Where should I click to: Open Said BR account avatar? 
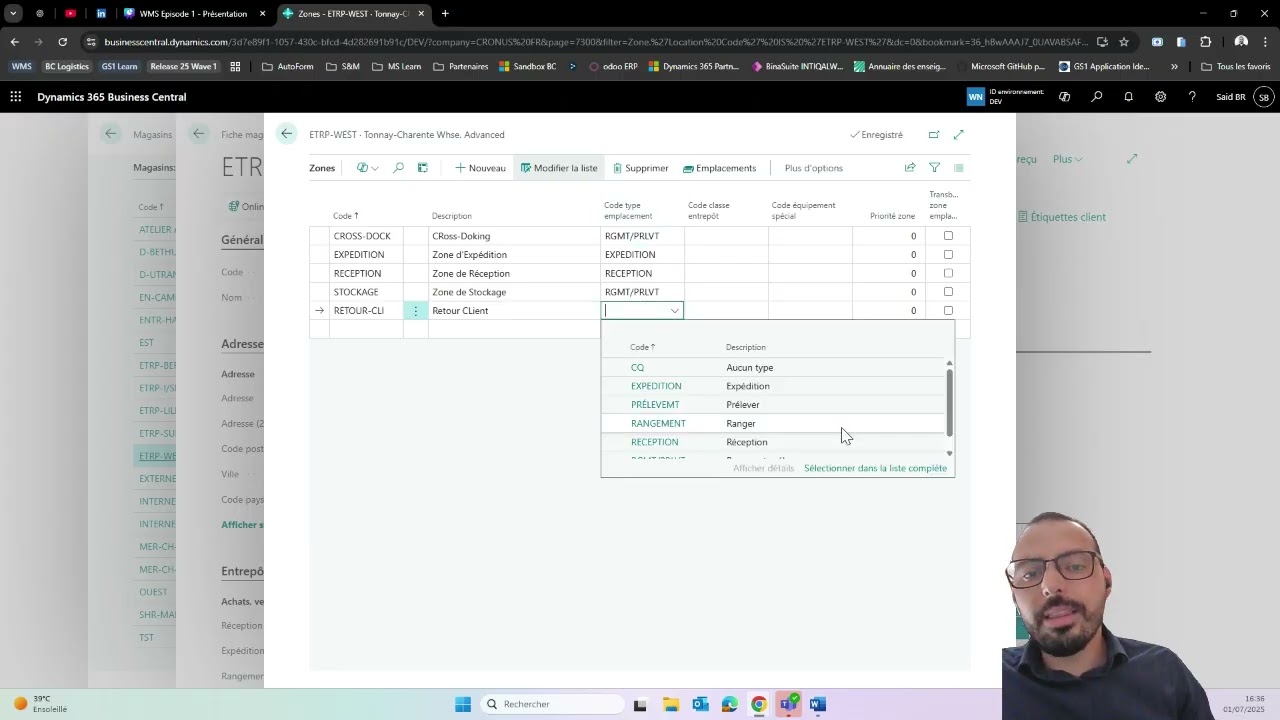[x=1264, y=97]
